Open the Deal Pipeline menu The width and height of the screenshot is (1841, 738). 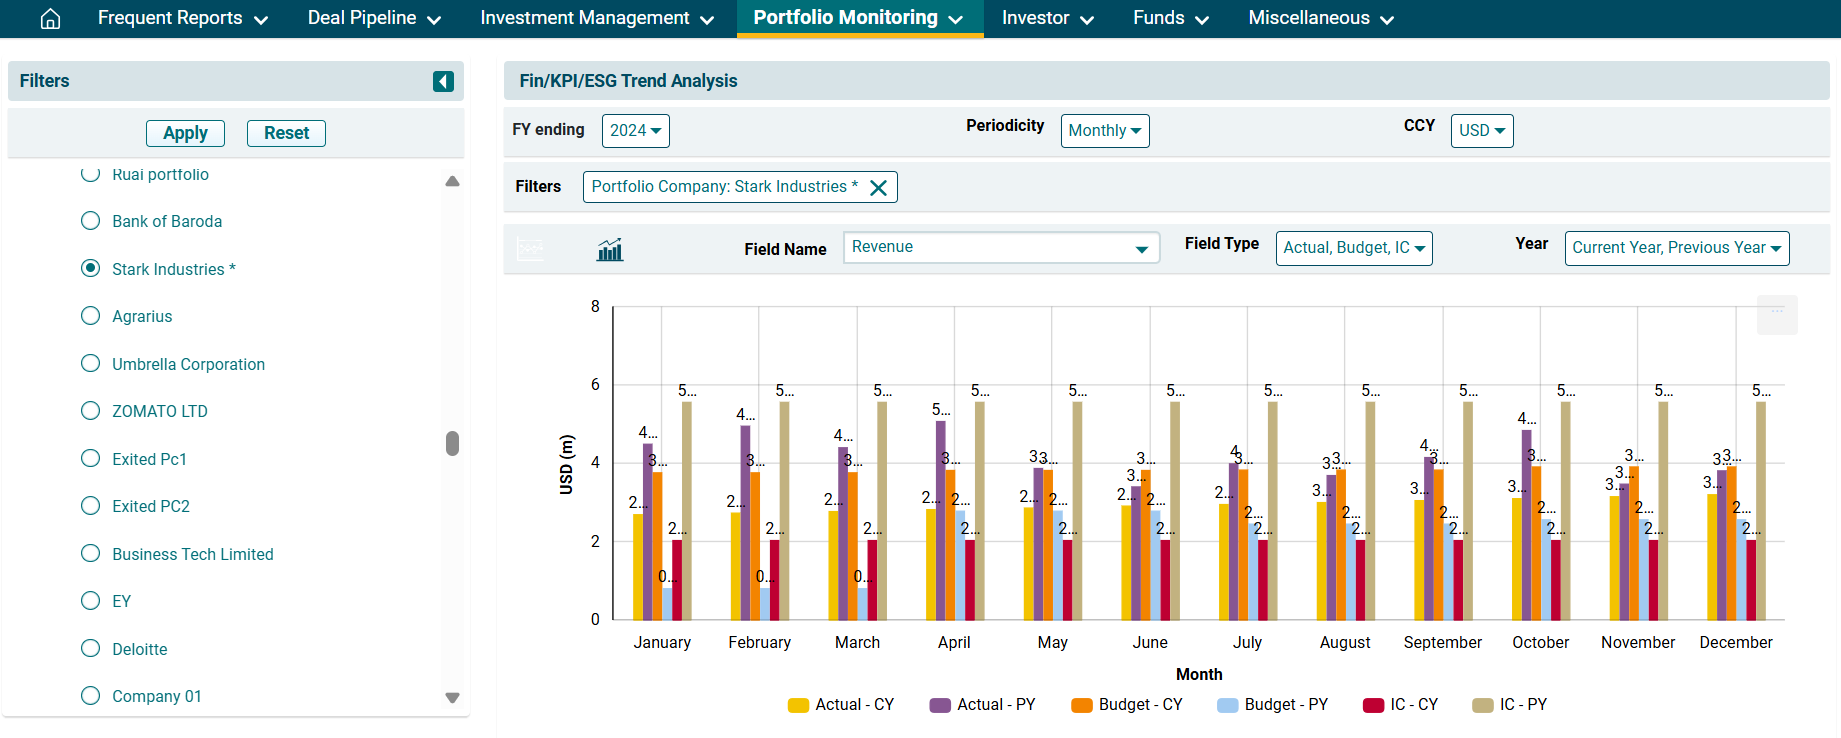(374, 19)
